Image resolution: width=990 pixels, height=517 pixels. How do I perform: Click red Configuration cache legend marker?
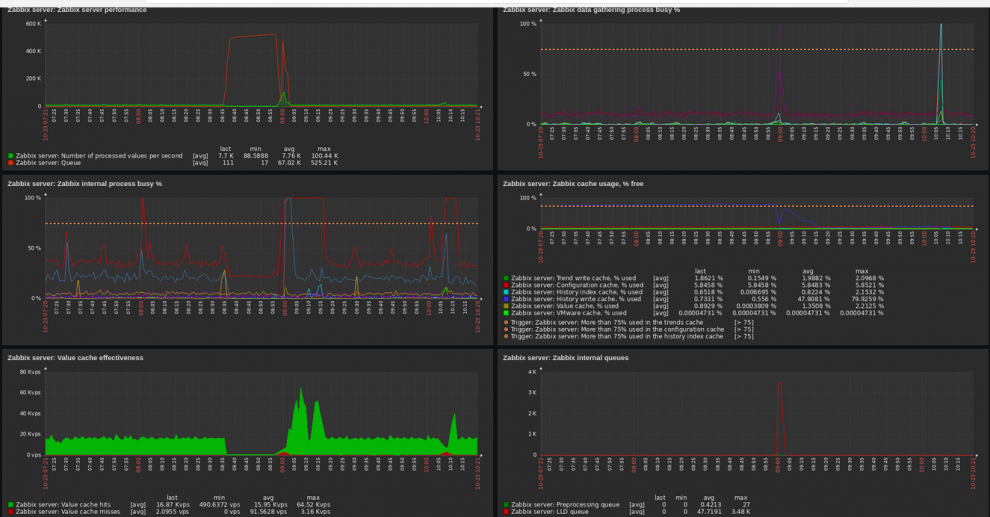506,284
